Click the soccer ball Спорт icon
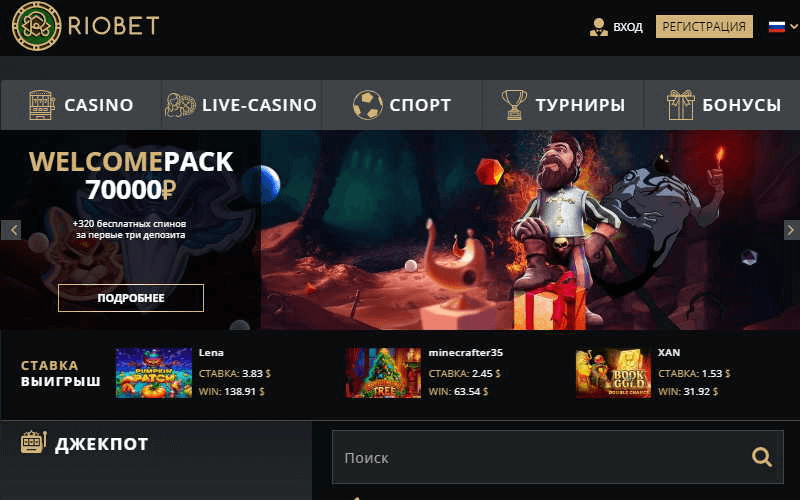Screen dimensions: 800x500 tap(367, 105)
